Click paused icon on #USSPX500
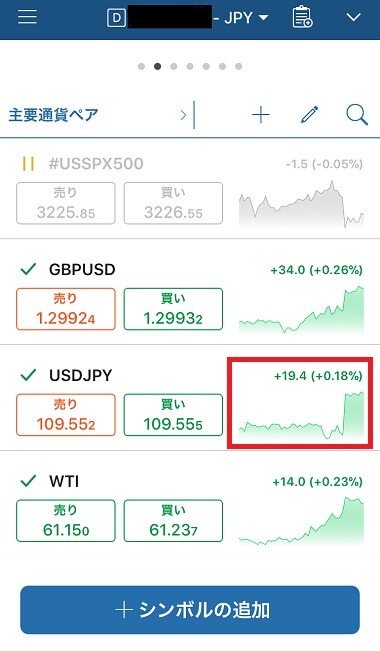The height and width of the screenshot is (651, 380). (x=28, y=164)
